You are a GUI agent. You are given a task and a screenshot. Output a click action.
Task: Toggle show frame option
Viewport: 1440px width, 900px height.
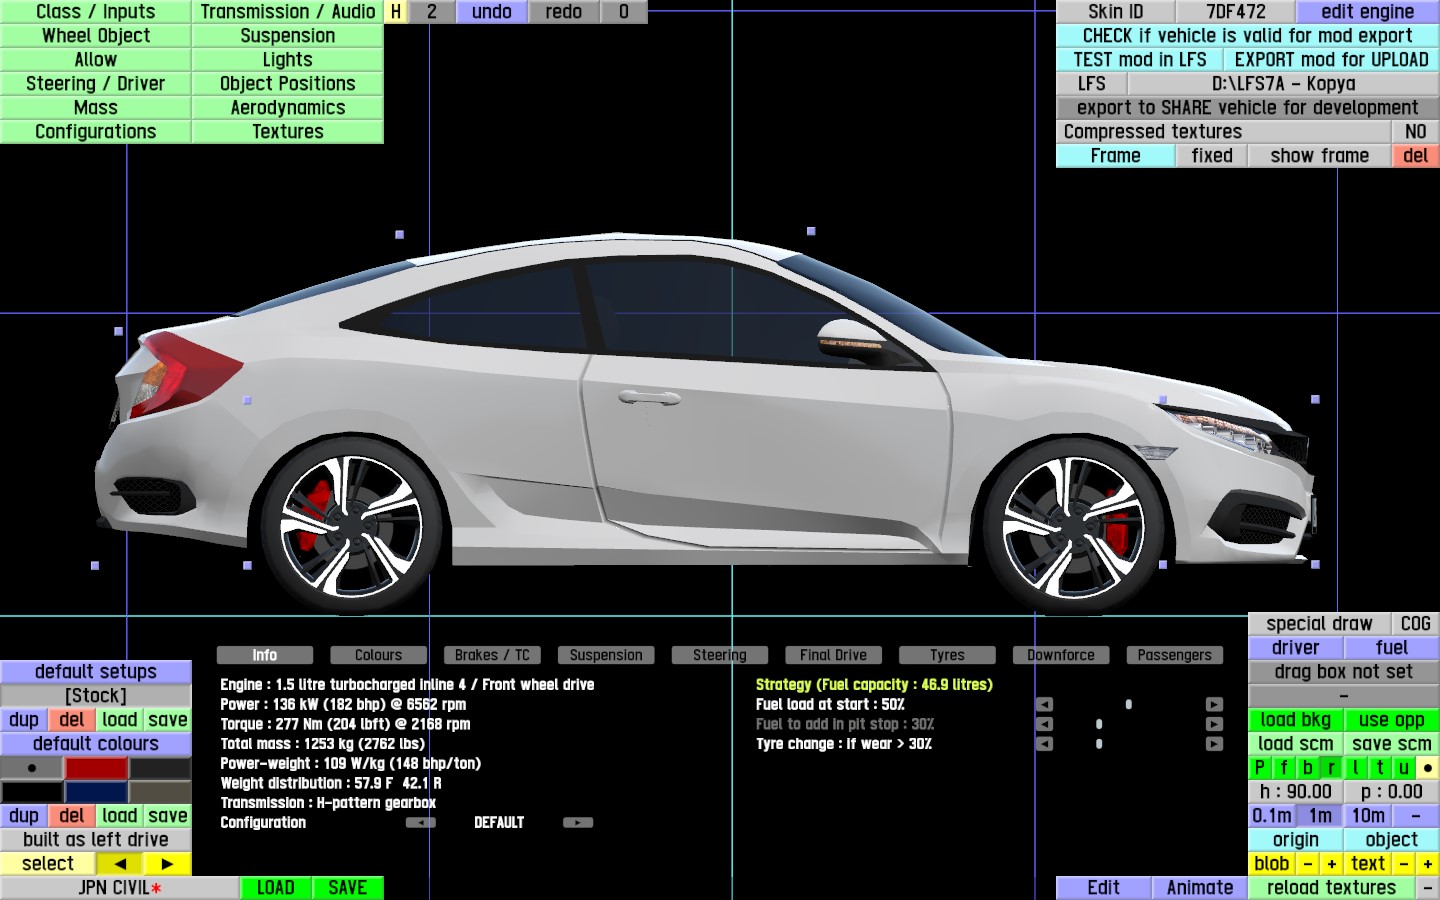coord(1320,156)
